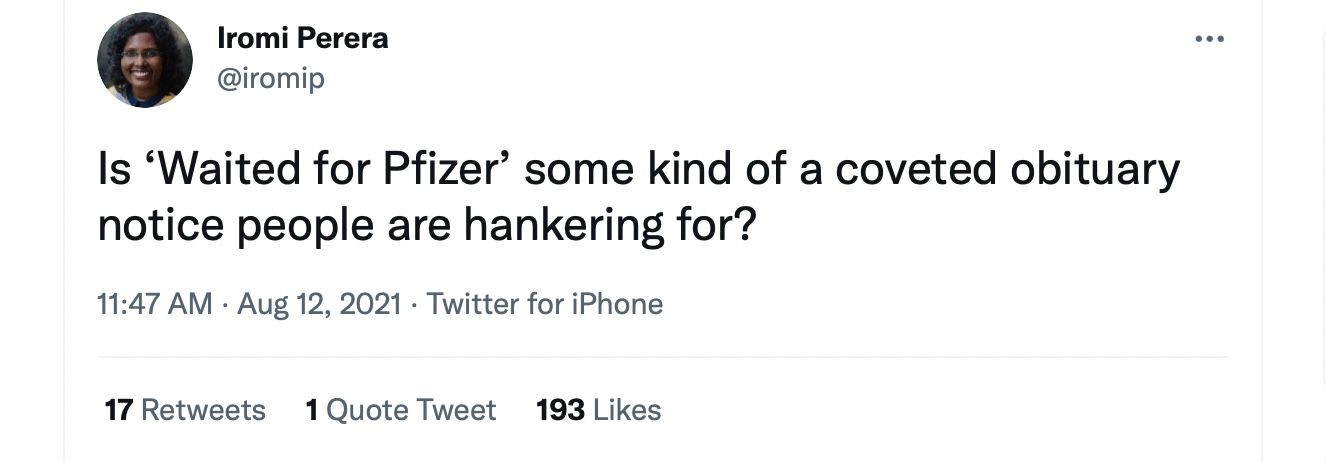1326x462 pixels.
Task: Open the Twitter for iPhone source link
Action: [x=545, y=304]
